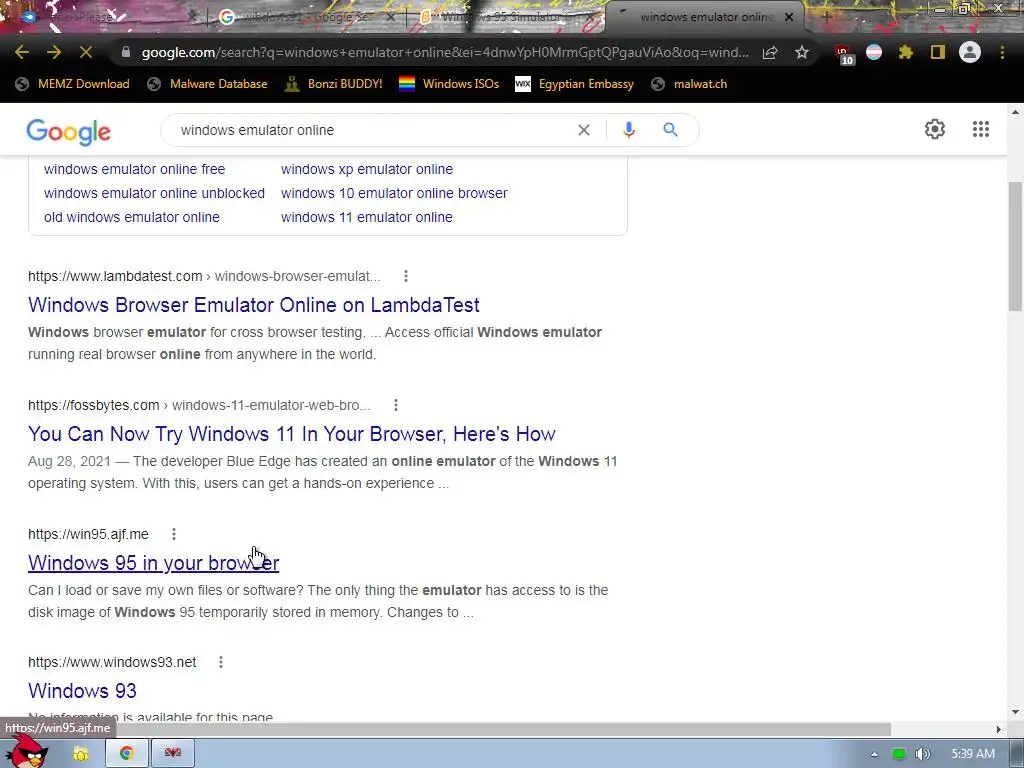Open the Egyptian Embassy bookmark
This screenshot has width=1024, height=768.
(575, 84)
